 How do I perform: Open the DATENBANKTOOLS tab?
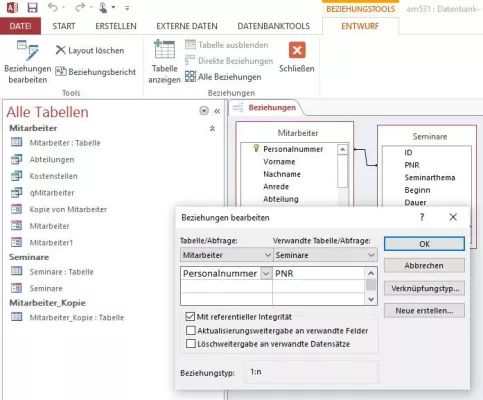pyautogui.click(x=274, y=26)
